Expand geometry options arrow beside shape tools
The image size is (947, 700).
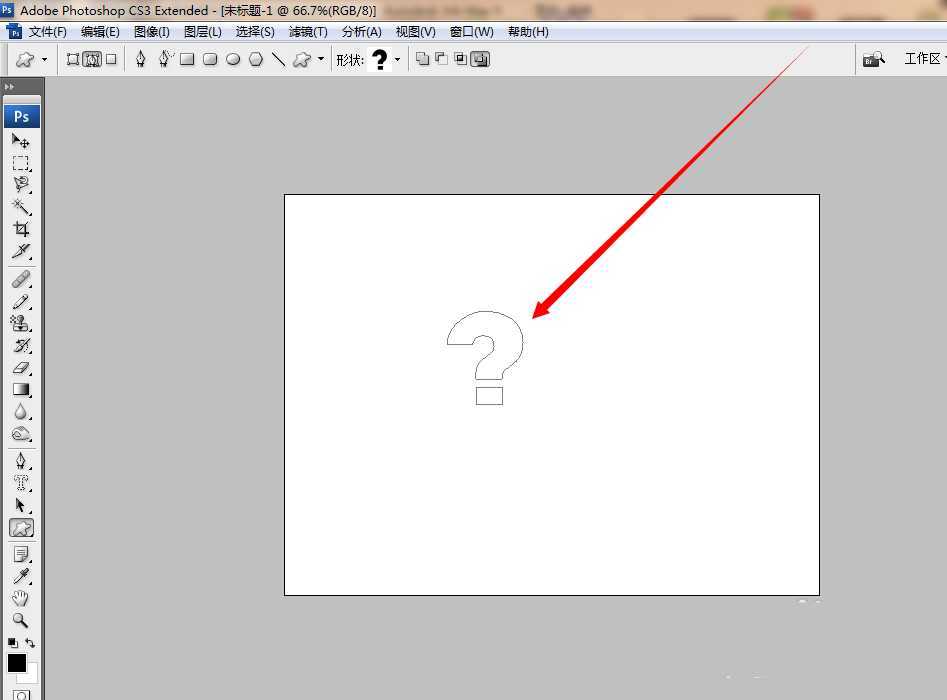point(320,60)
